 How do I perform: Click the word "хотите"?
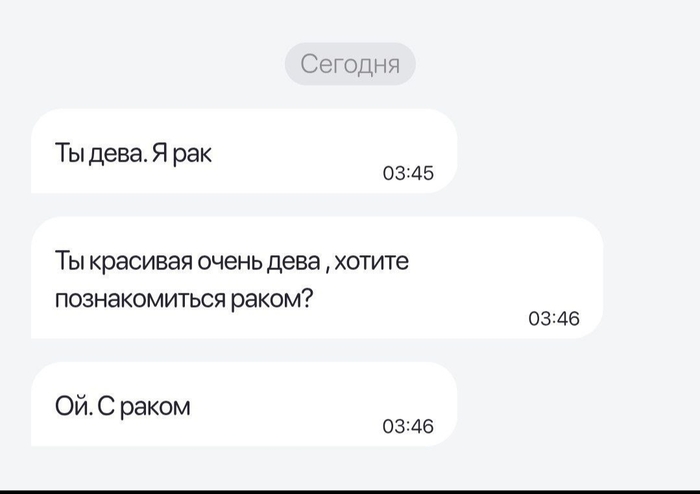point(371,261)
